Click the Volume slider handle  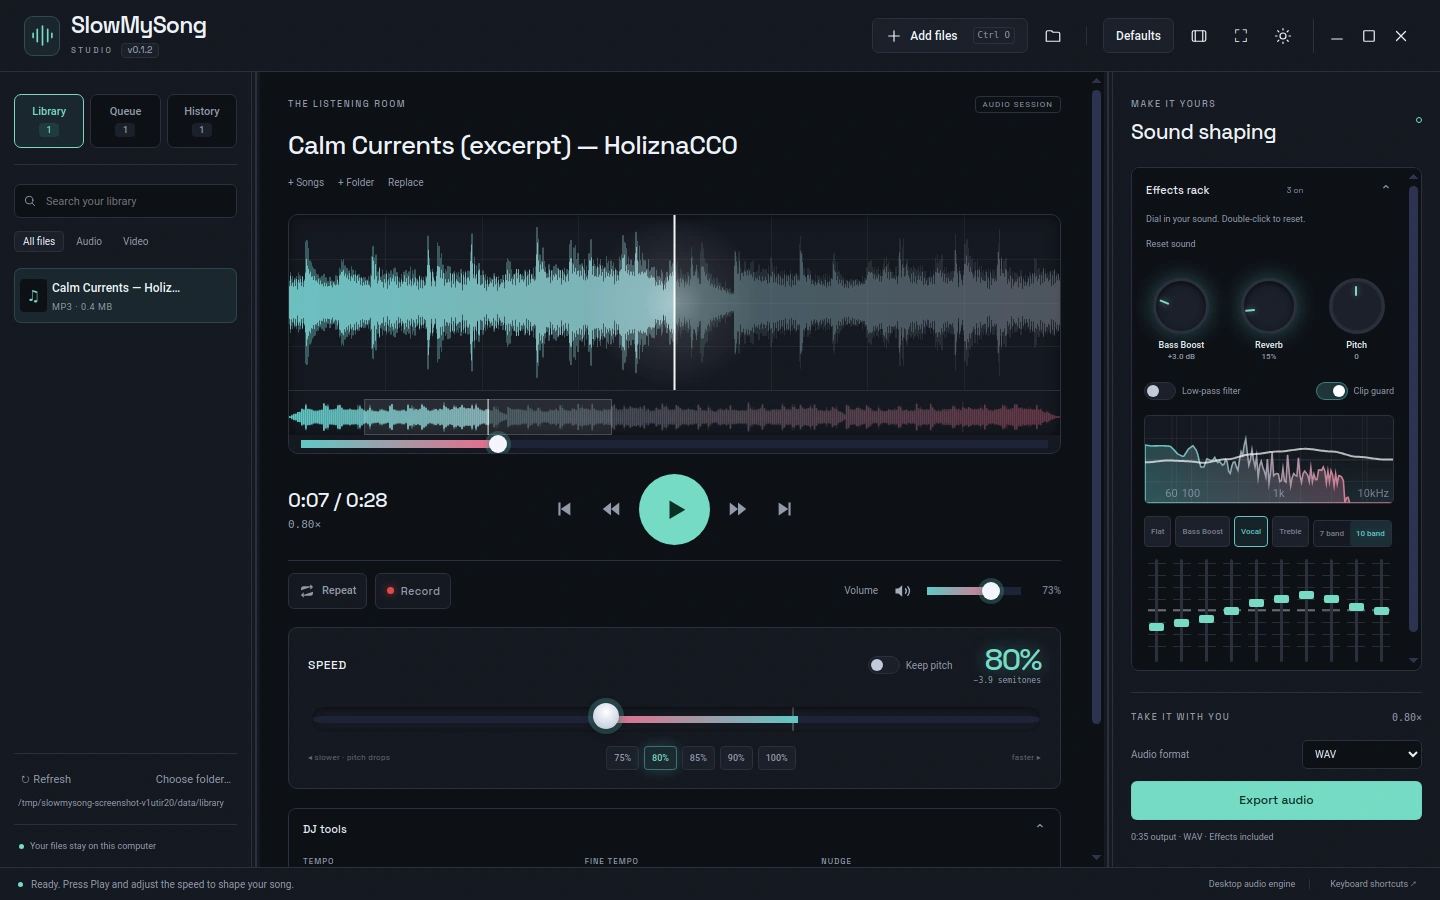(x=991, y=591)
